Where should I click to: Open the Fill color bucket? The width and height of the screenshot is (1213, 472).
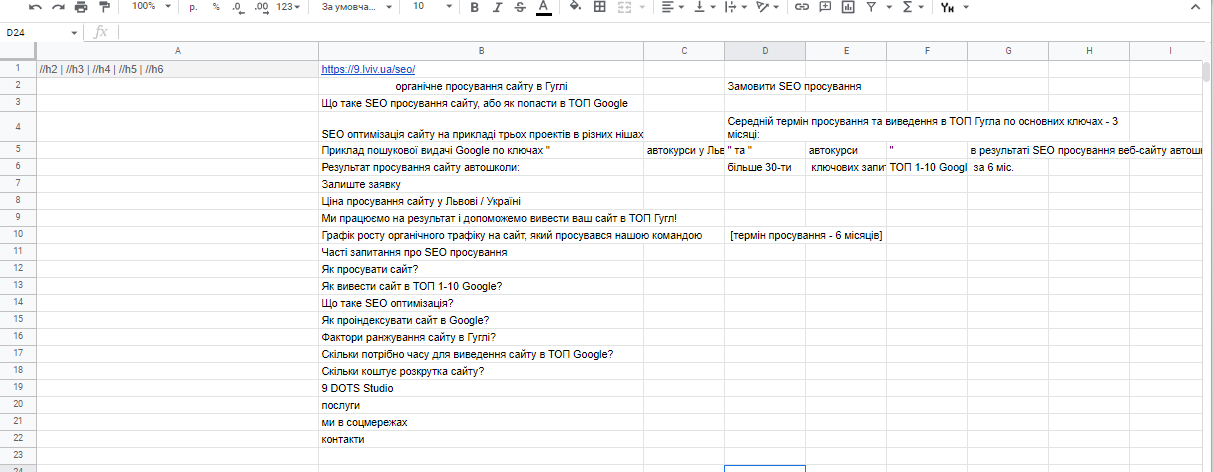point(574,7)
